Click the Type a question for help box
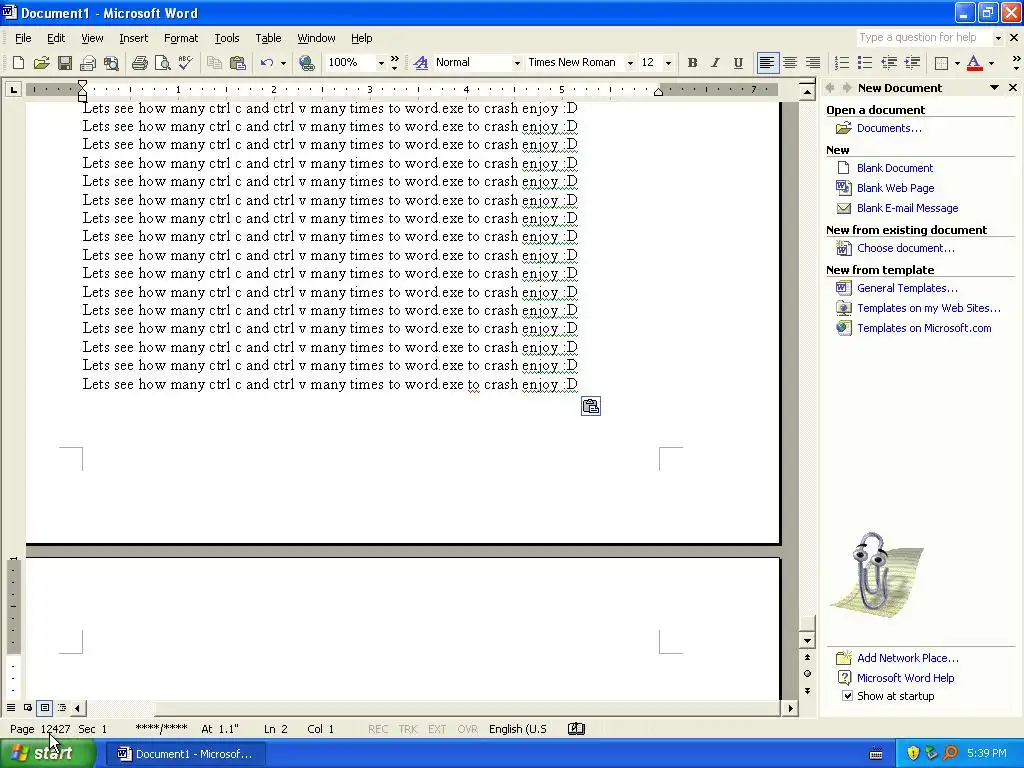Viewport: 1024px width, 768px height. pos(924,37)
